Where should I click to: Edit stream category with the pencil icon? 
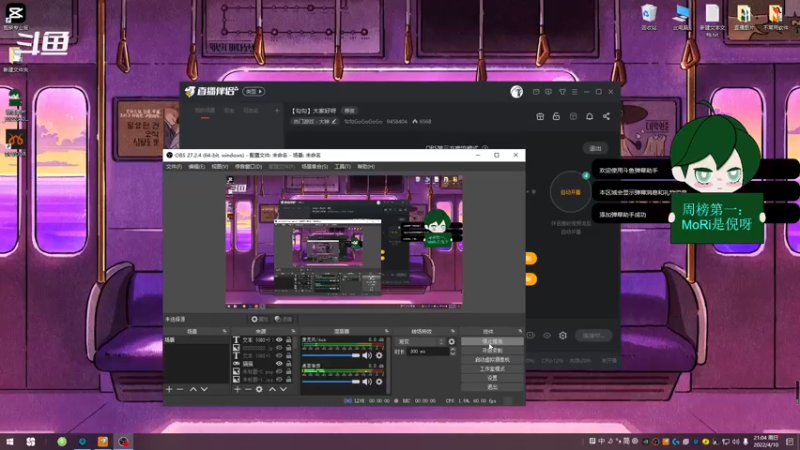(334, 121)
